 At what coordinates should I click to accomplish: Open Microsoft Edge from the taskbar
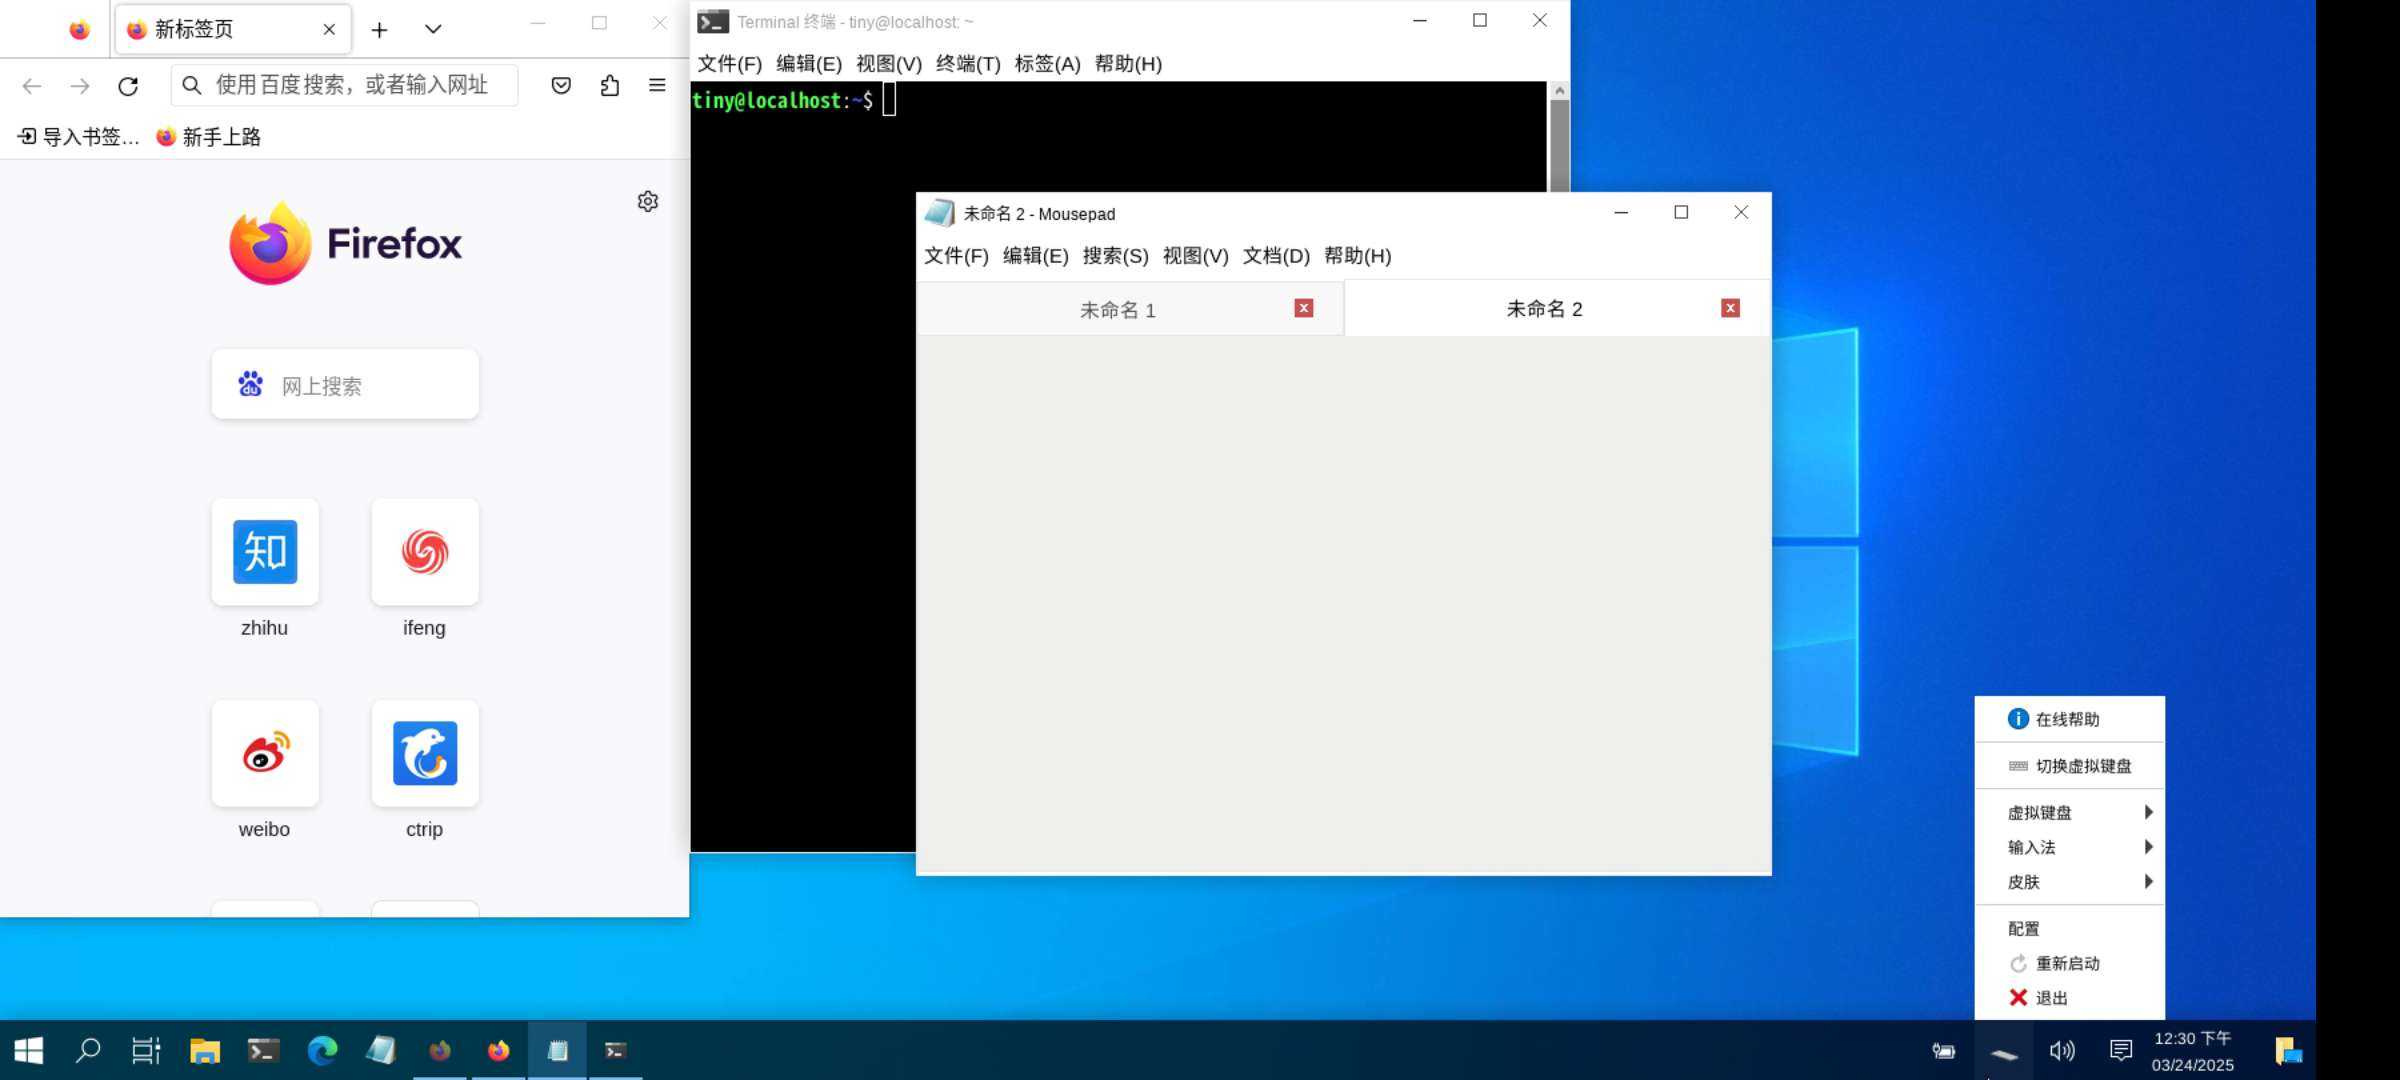pyautogui.click(x=322, y=1050)
